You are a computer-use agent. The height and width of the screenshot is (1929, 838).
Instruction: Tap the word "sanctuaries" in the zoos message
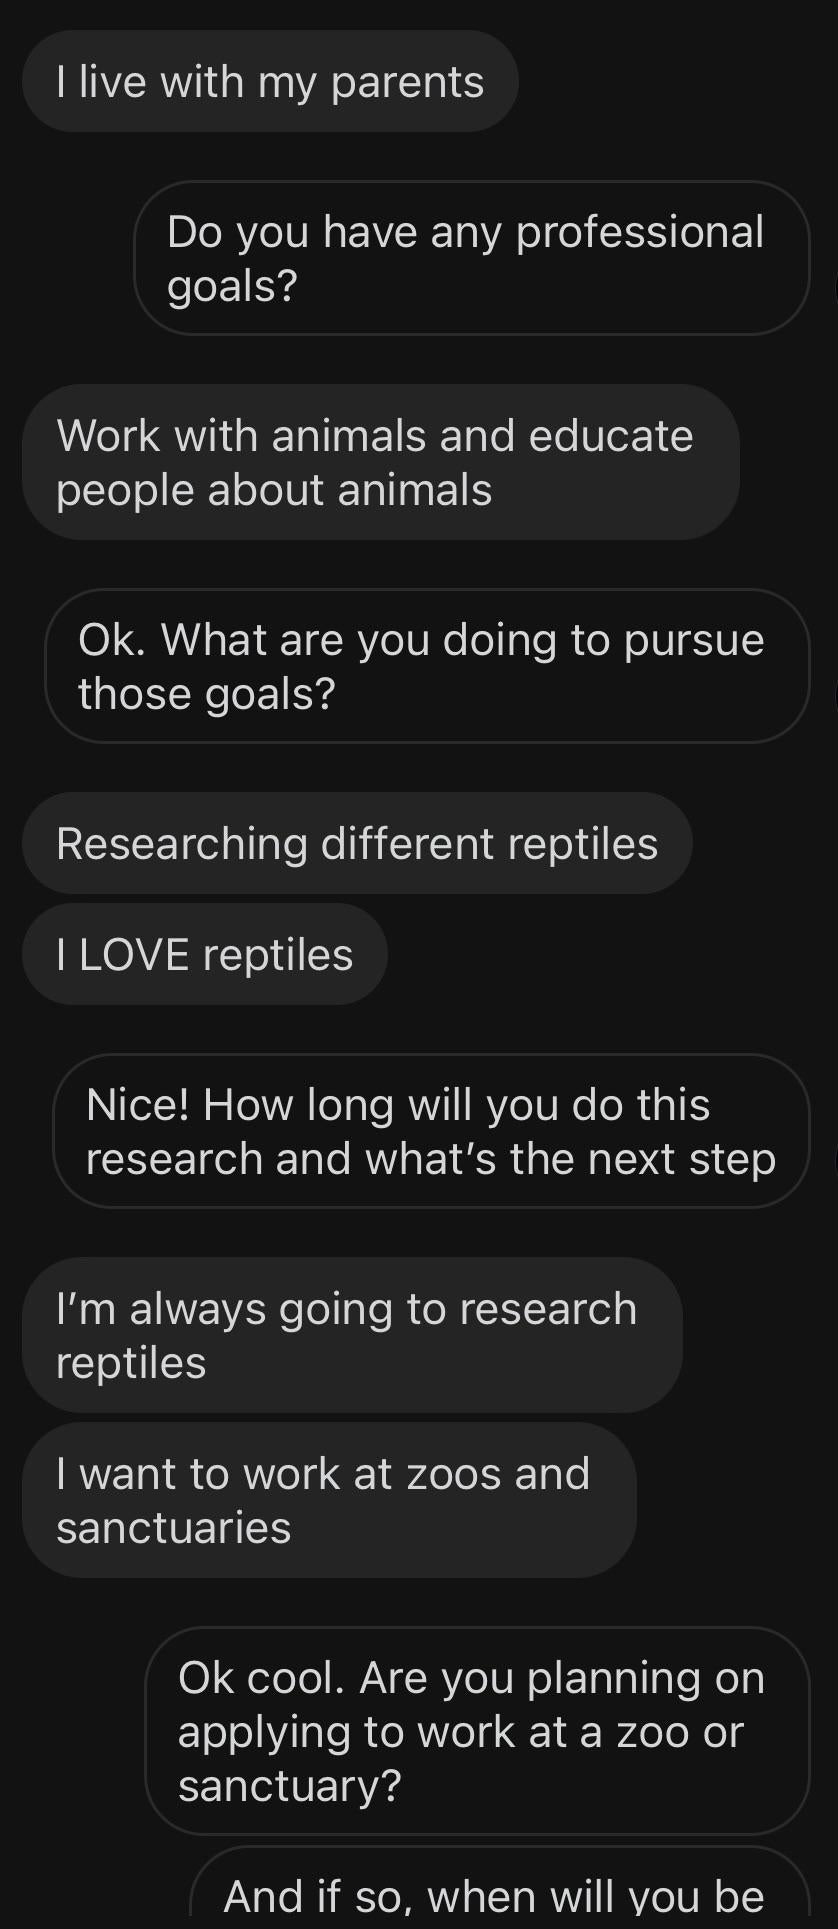click(174, 1528)
